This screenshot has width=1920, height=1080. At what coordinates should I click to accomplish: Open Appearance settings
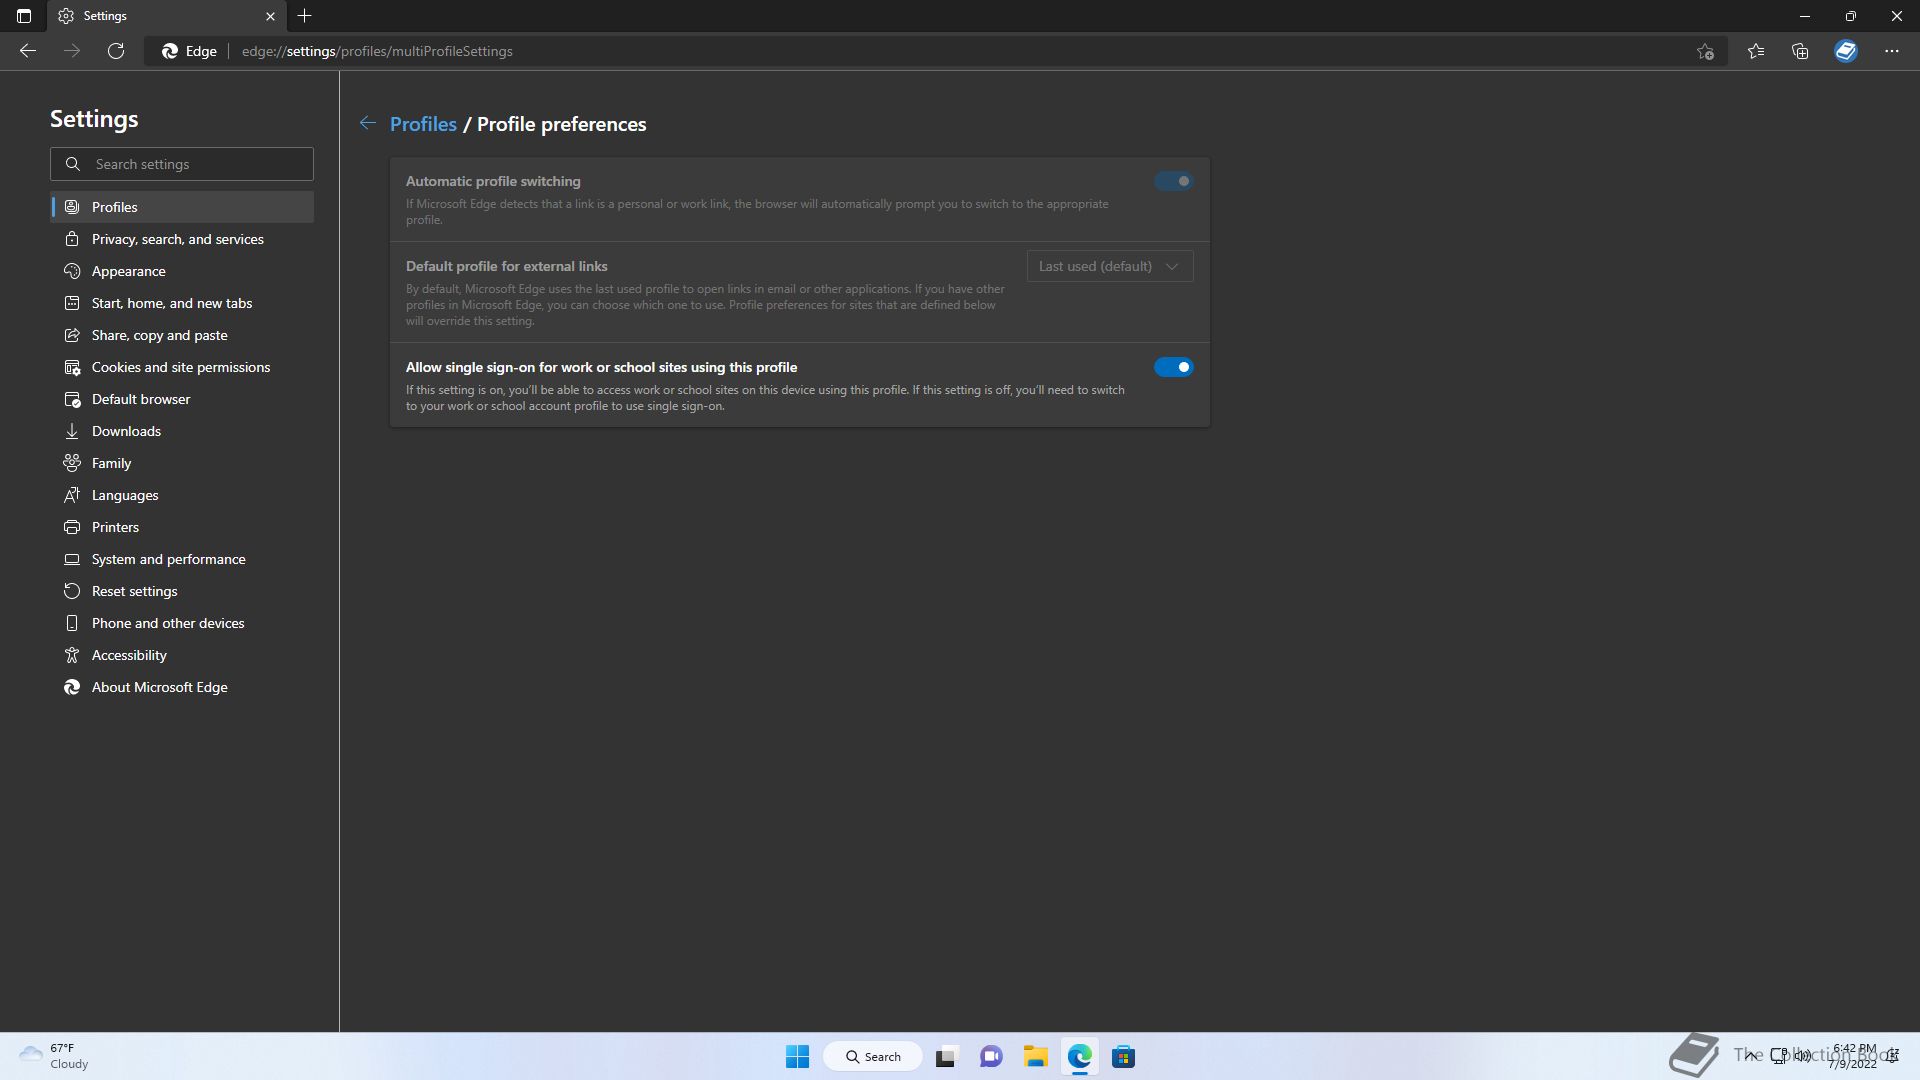(x=182, y=271)
